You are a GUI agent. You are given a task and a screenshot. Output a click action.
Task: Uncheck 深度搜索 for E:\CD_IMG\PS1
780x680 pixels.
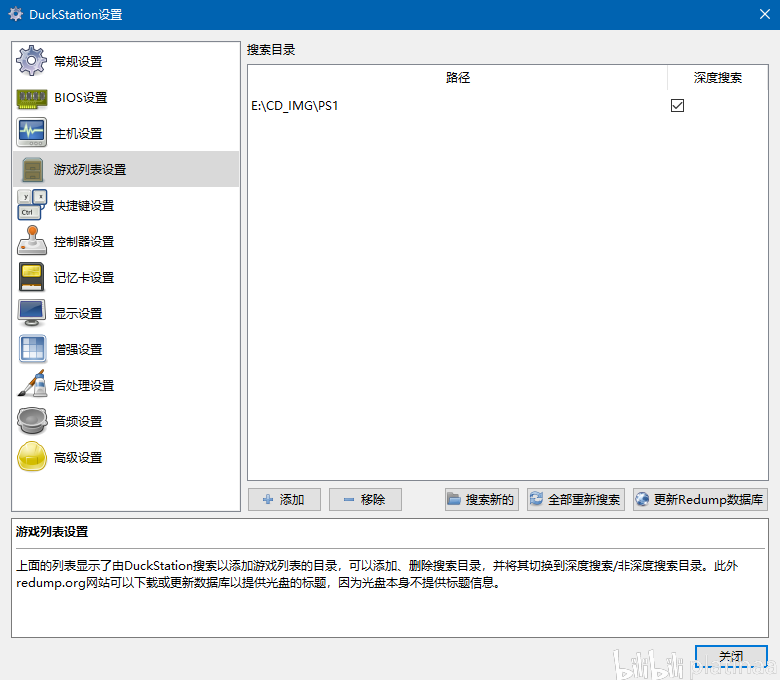coord(677,105)
